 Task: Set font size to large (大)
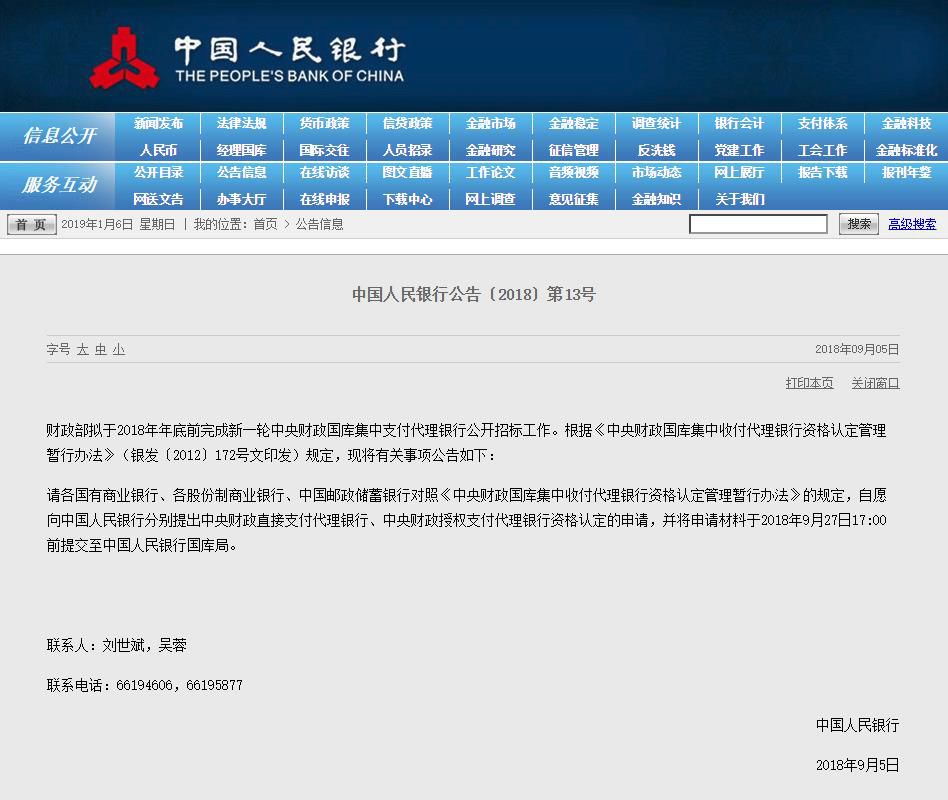(83, 350)
